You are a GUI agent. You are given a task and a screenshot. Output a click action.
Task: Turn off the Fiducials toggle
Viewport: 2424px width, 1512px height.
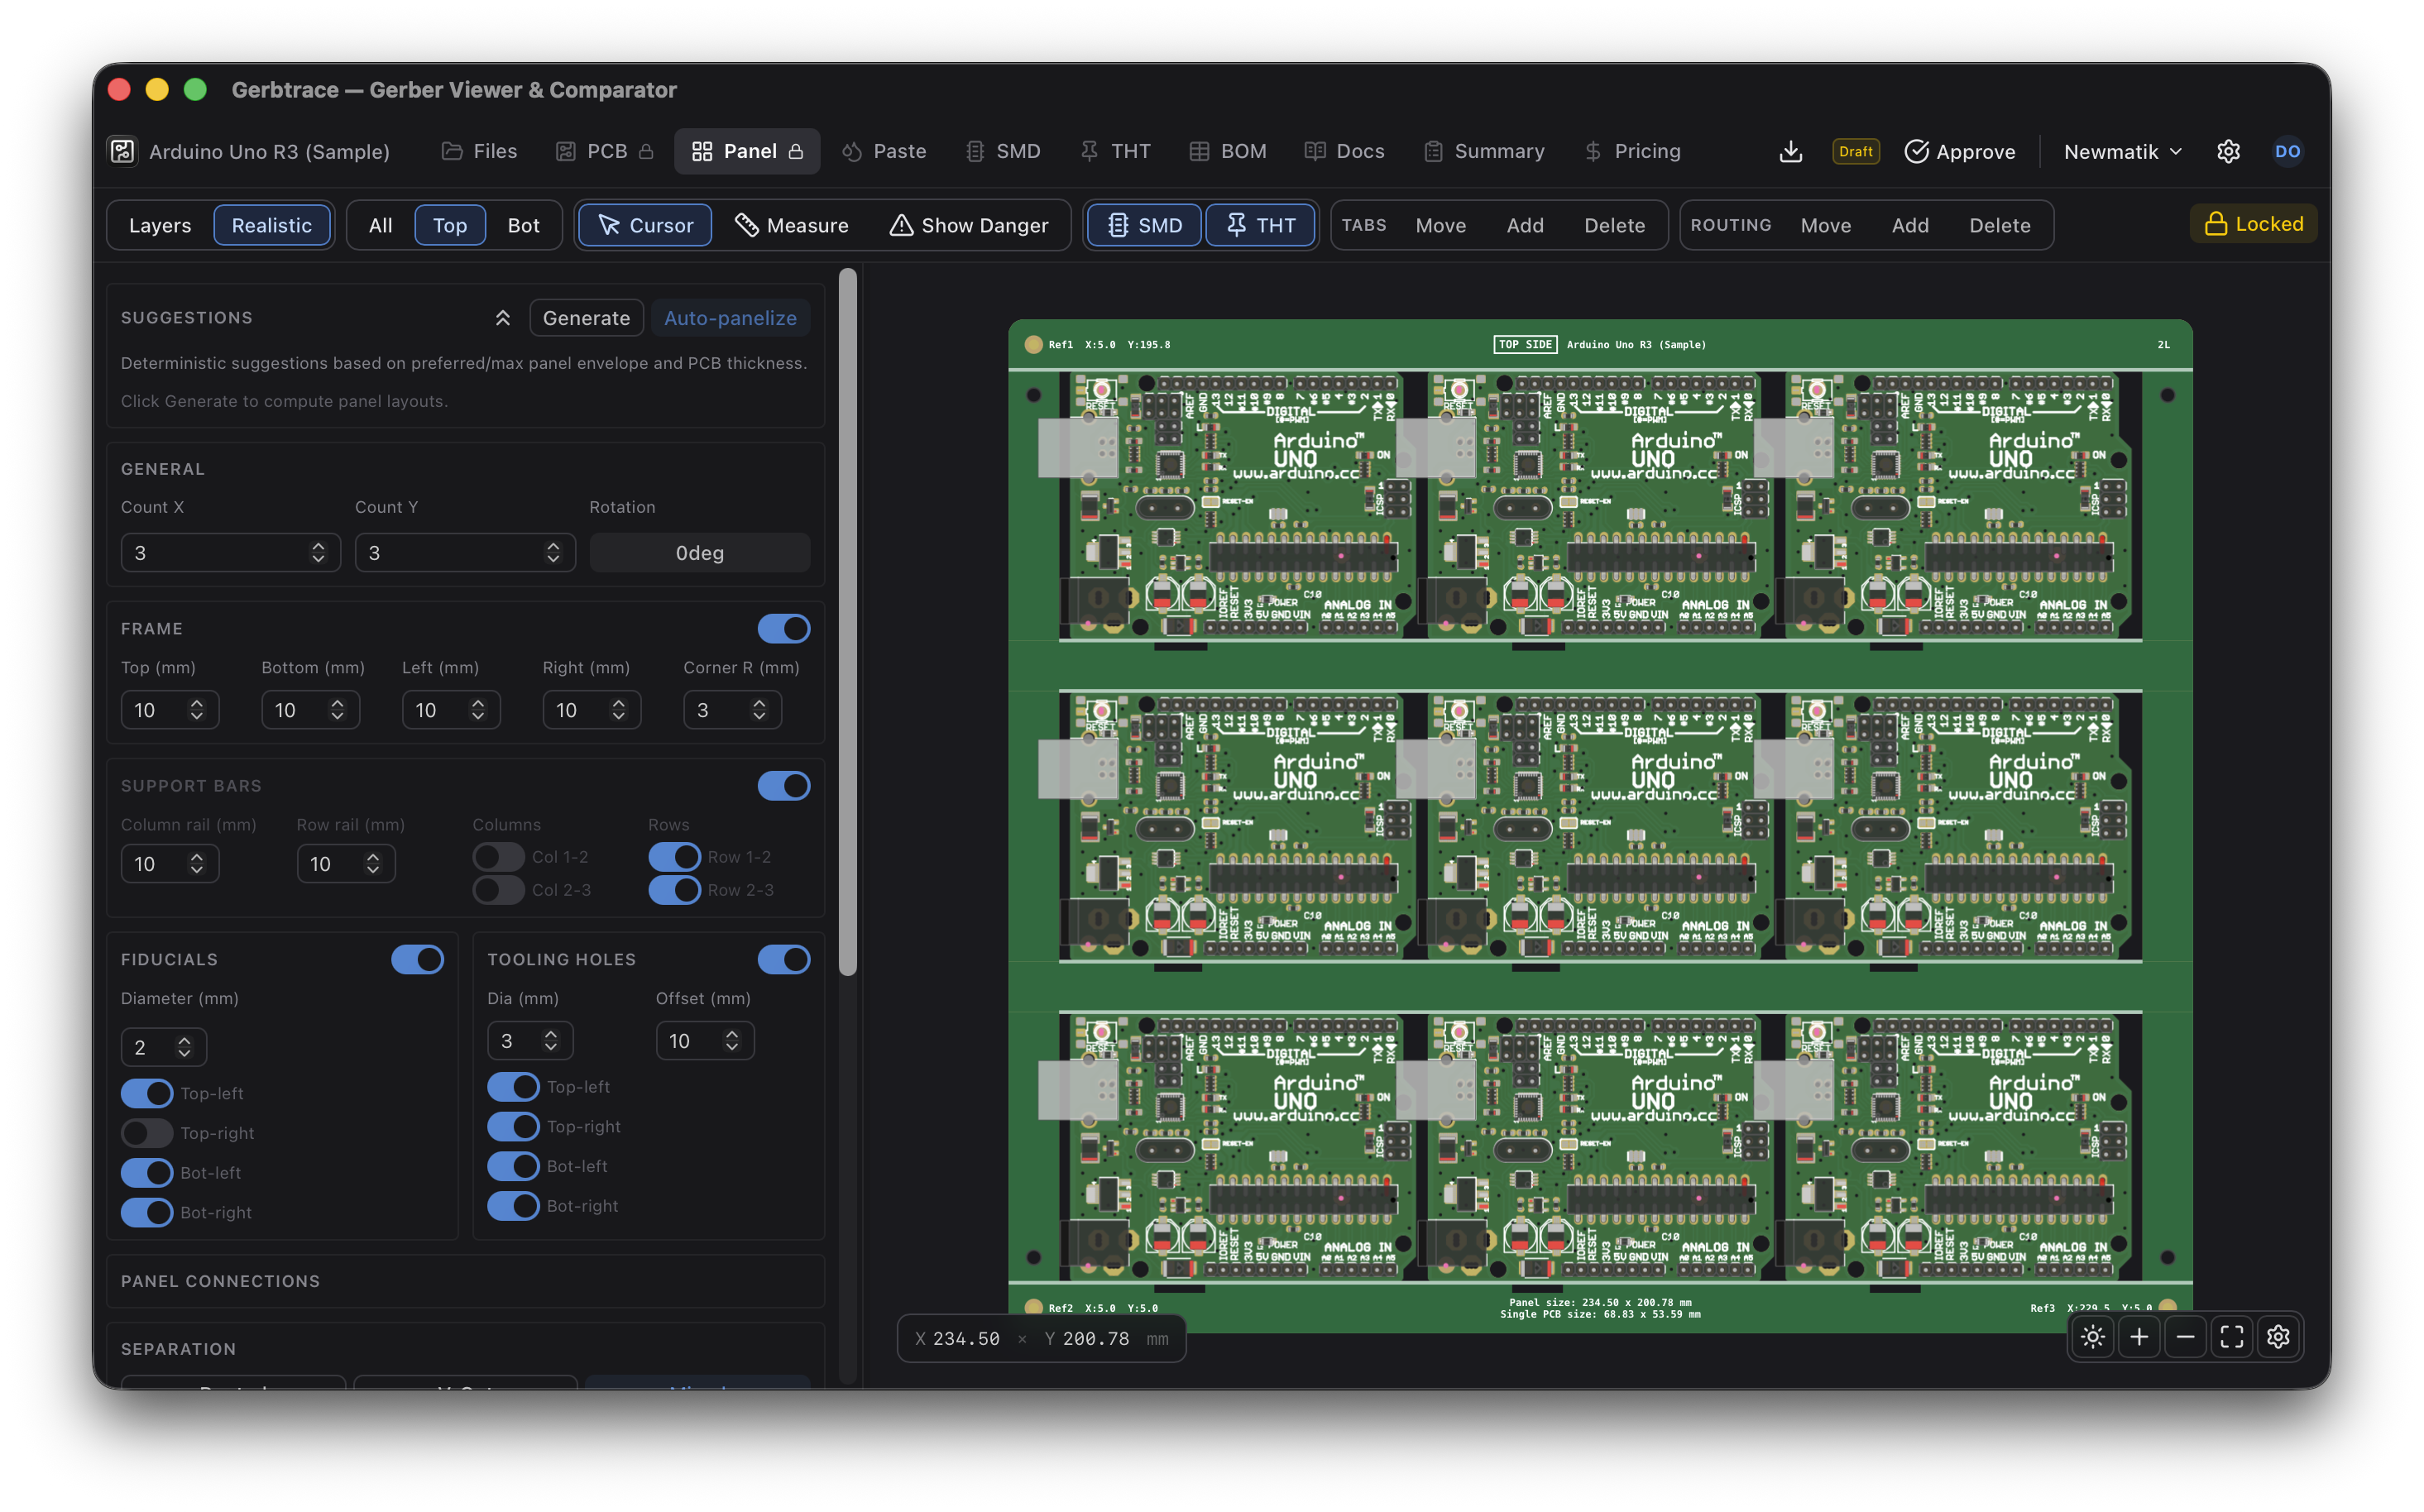click(x=417, y=959)
